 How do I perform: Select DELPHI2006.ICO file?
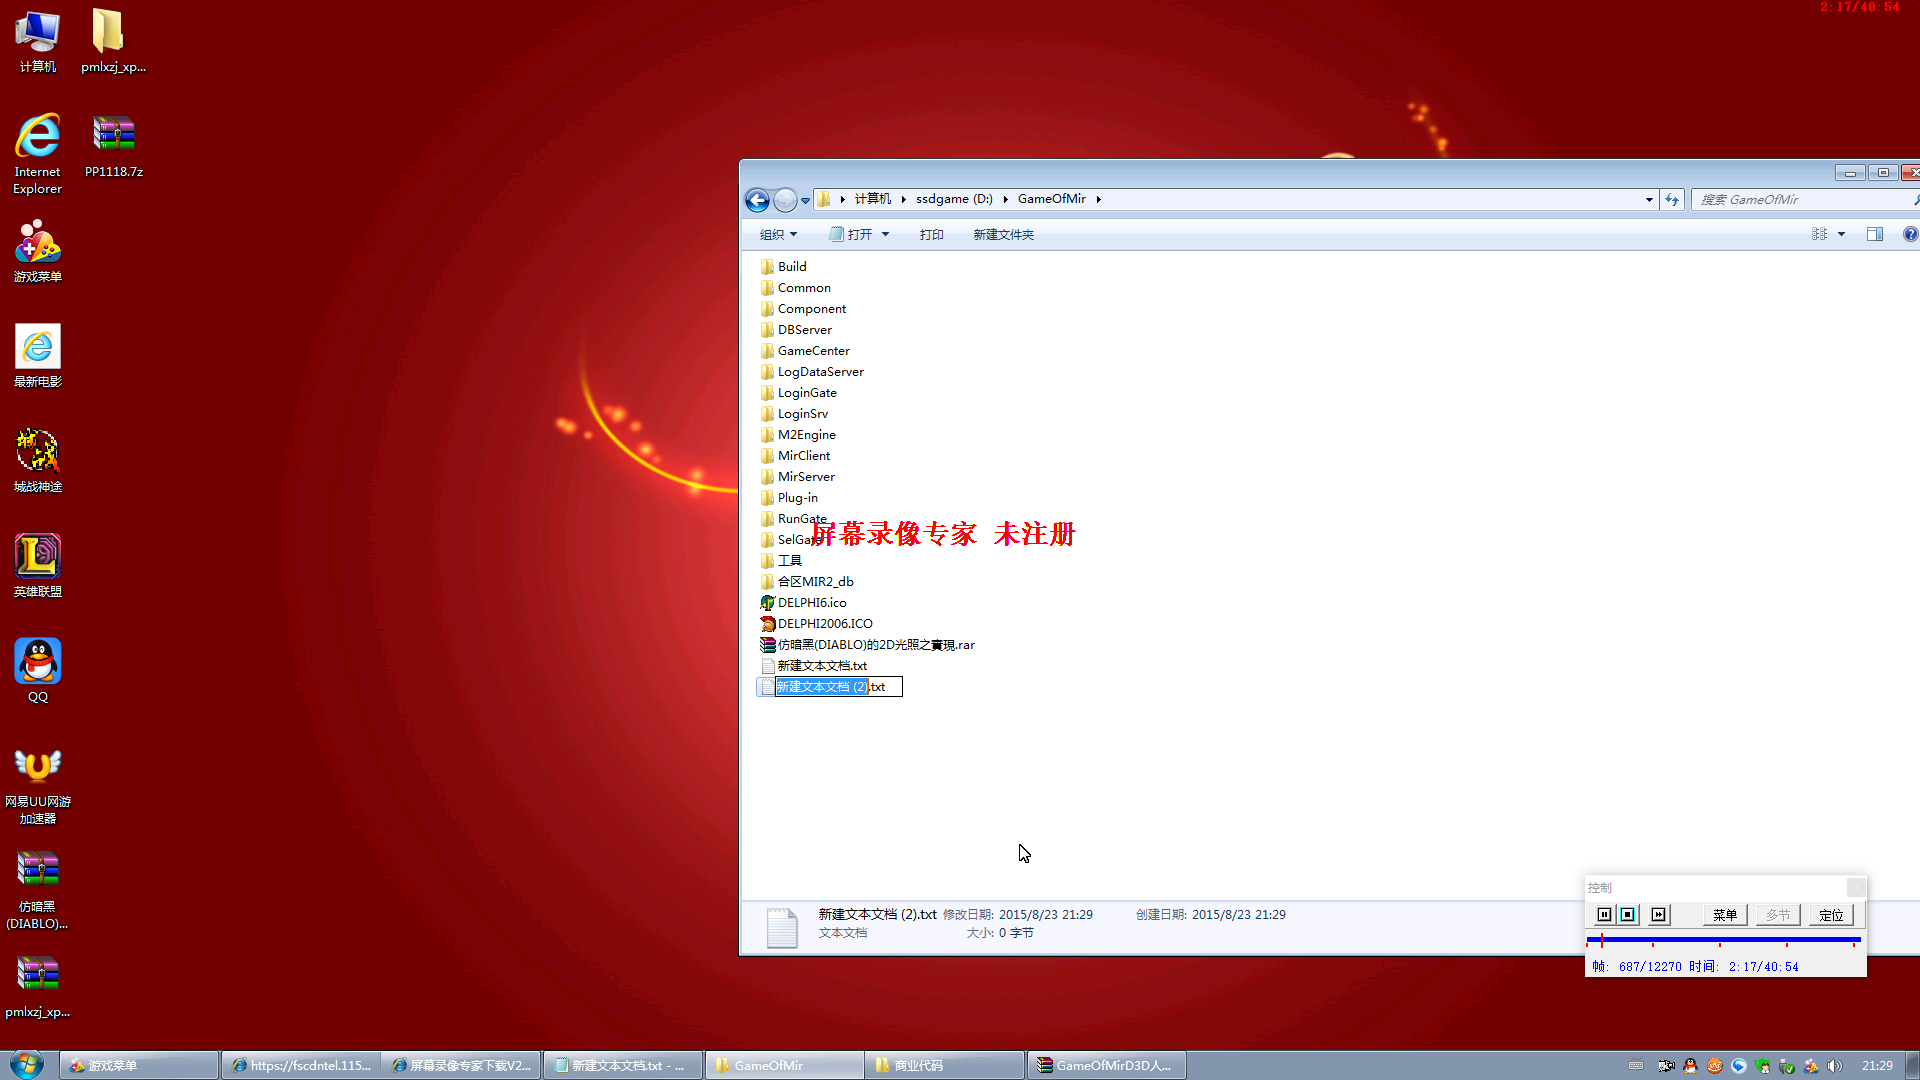816,624
